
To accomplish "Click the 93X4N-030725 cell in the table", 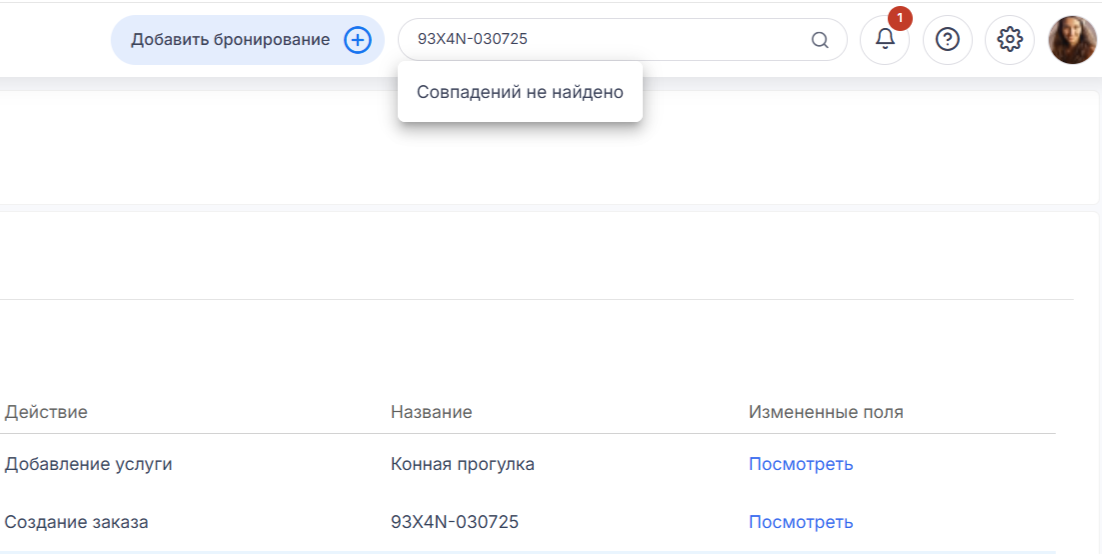I will [x=455, y=522].
